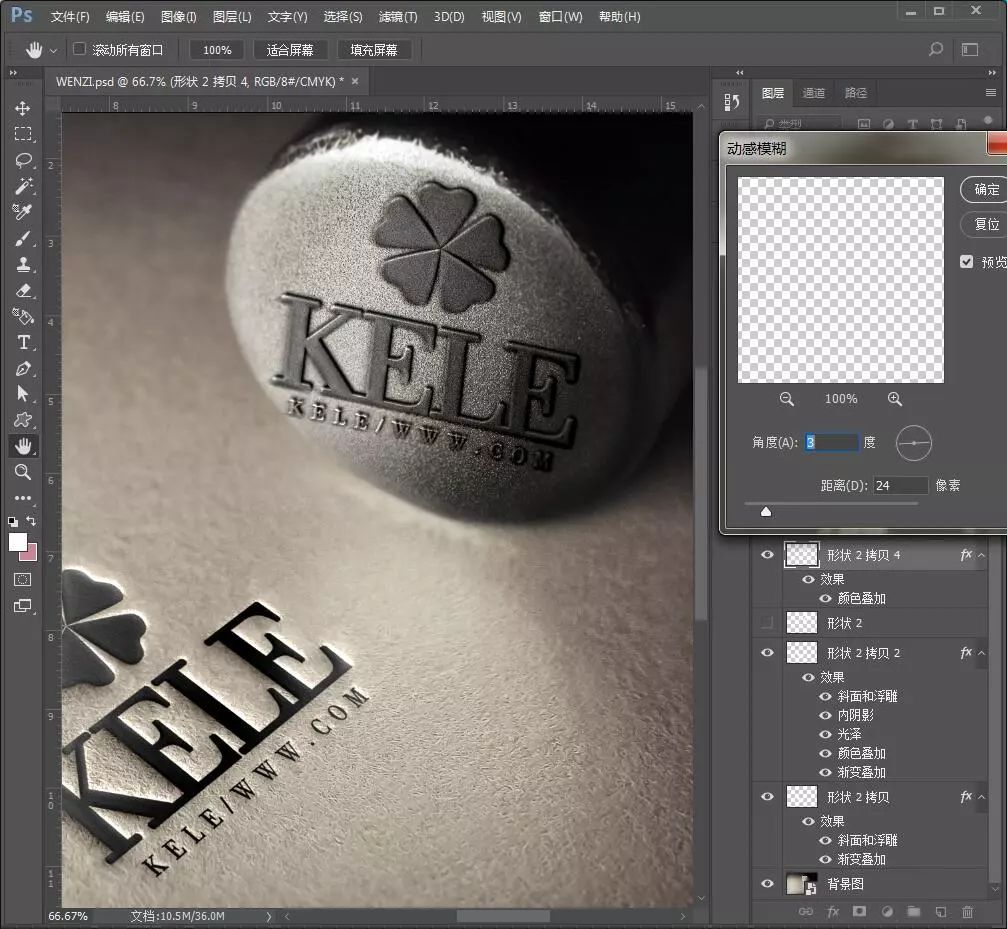Uncheck the 预览 preview checkbox

pyautogui.click(x=966, y=262)
